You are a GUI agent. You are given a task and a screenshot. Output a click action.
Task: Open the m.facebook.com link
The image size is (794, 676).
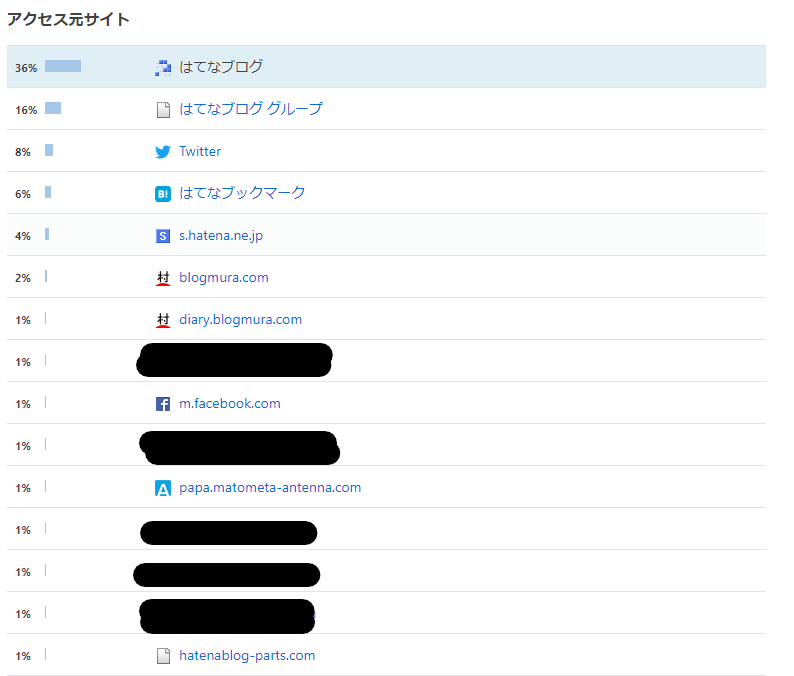[230, 404]
